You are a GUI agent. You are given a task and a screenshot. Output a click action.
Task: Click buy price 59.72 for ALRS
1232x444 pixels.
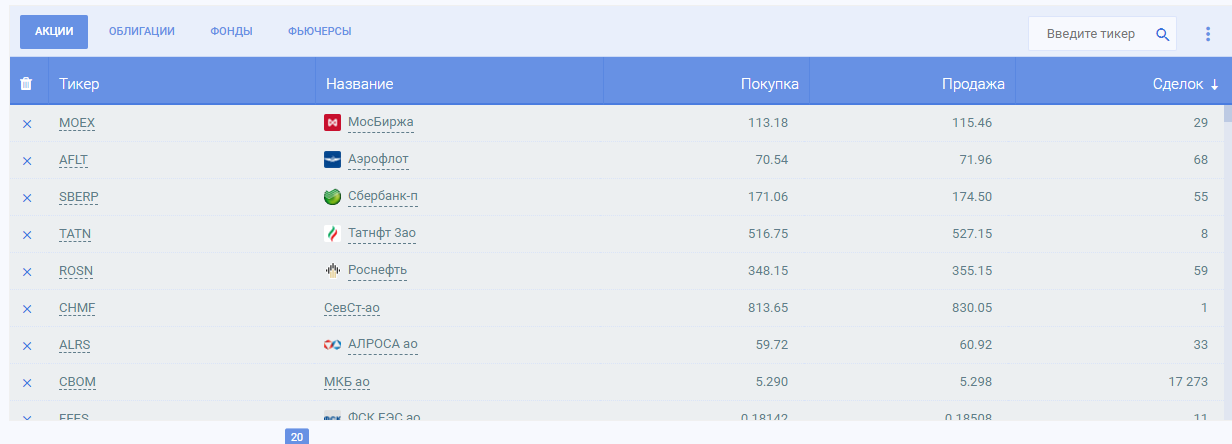tap(772, 345)
